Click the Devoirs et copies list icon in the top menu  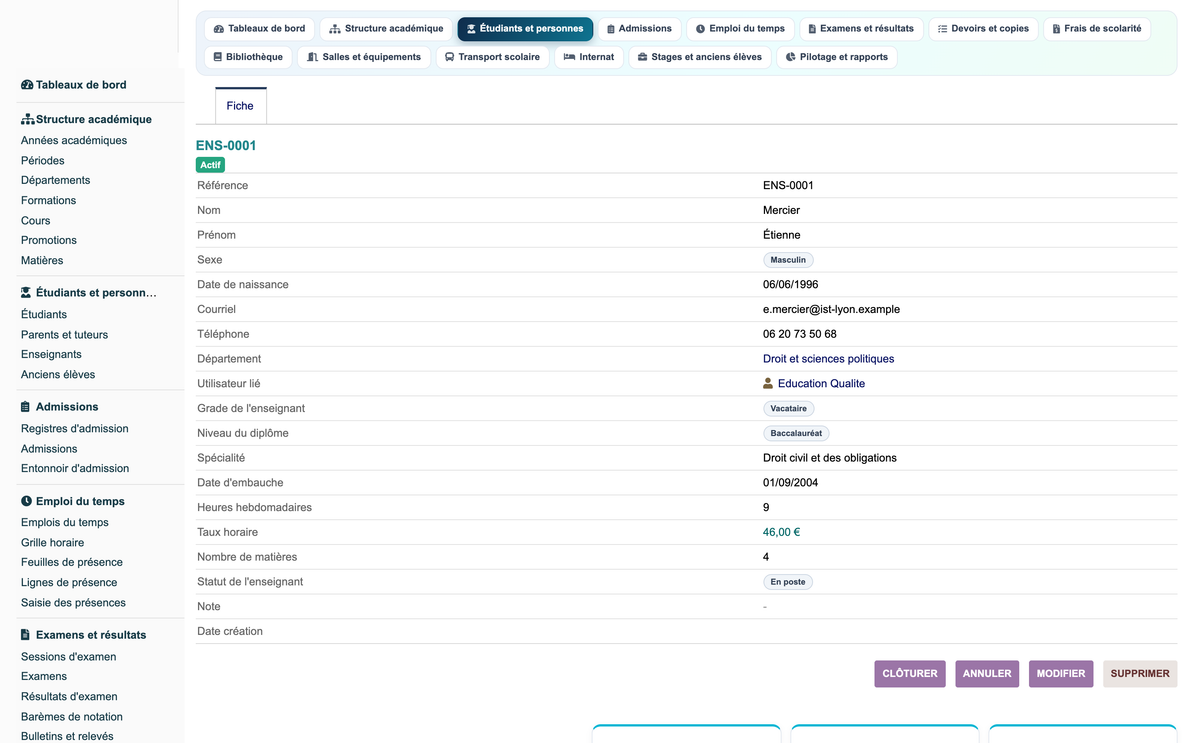(x=942, y=29)
